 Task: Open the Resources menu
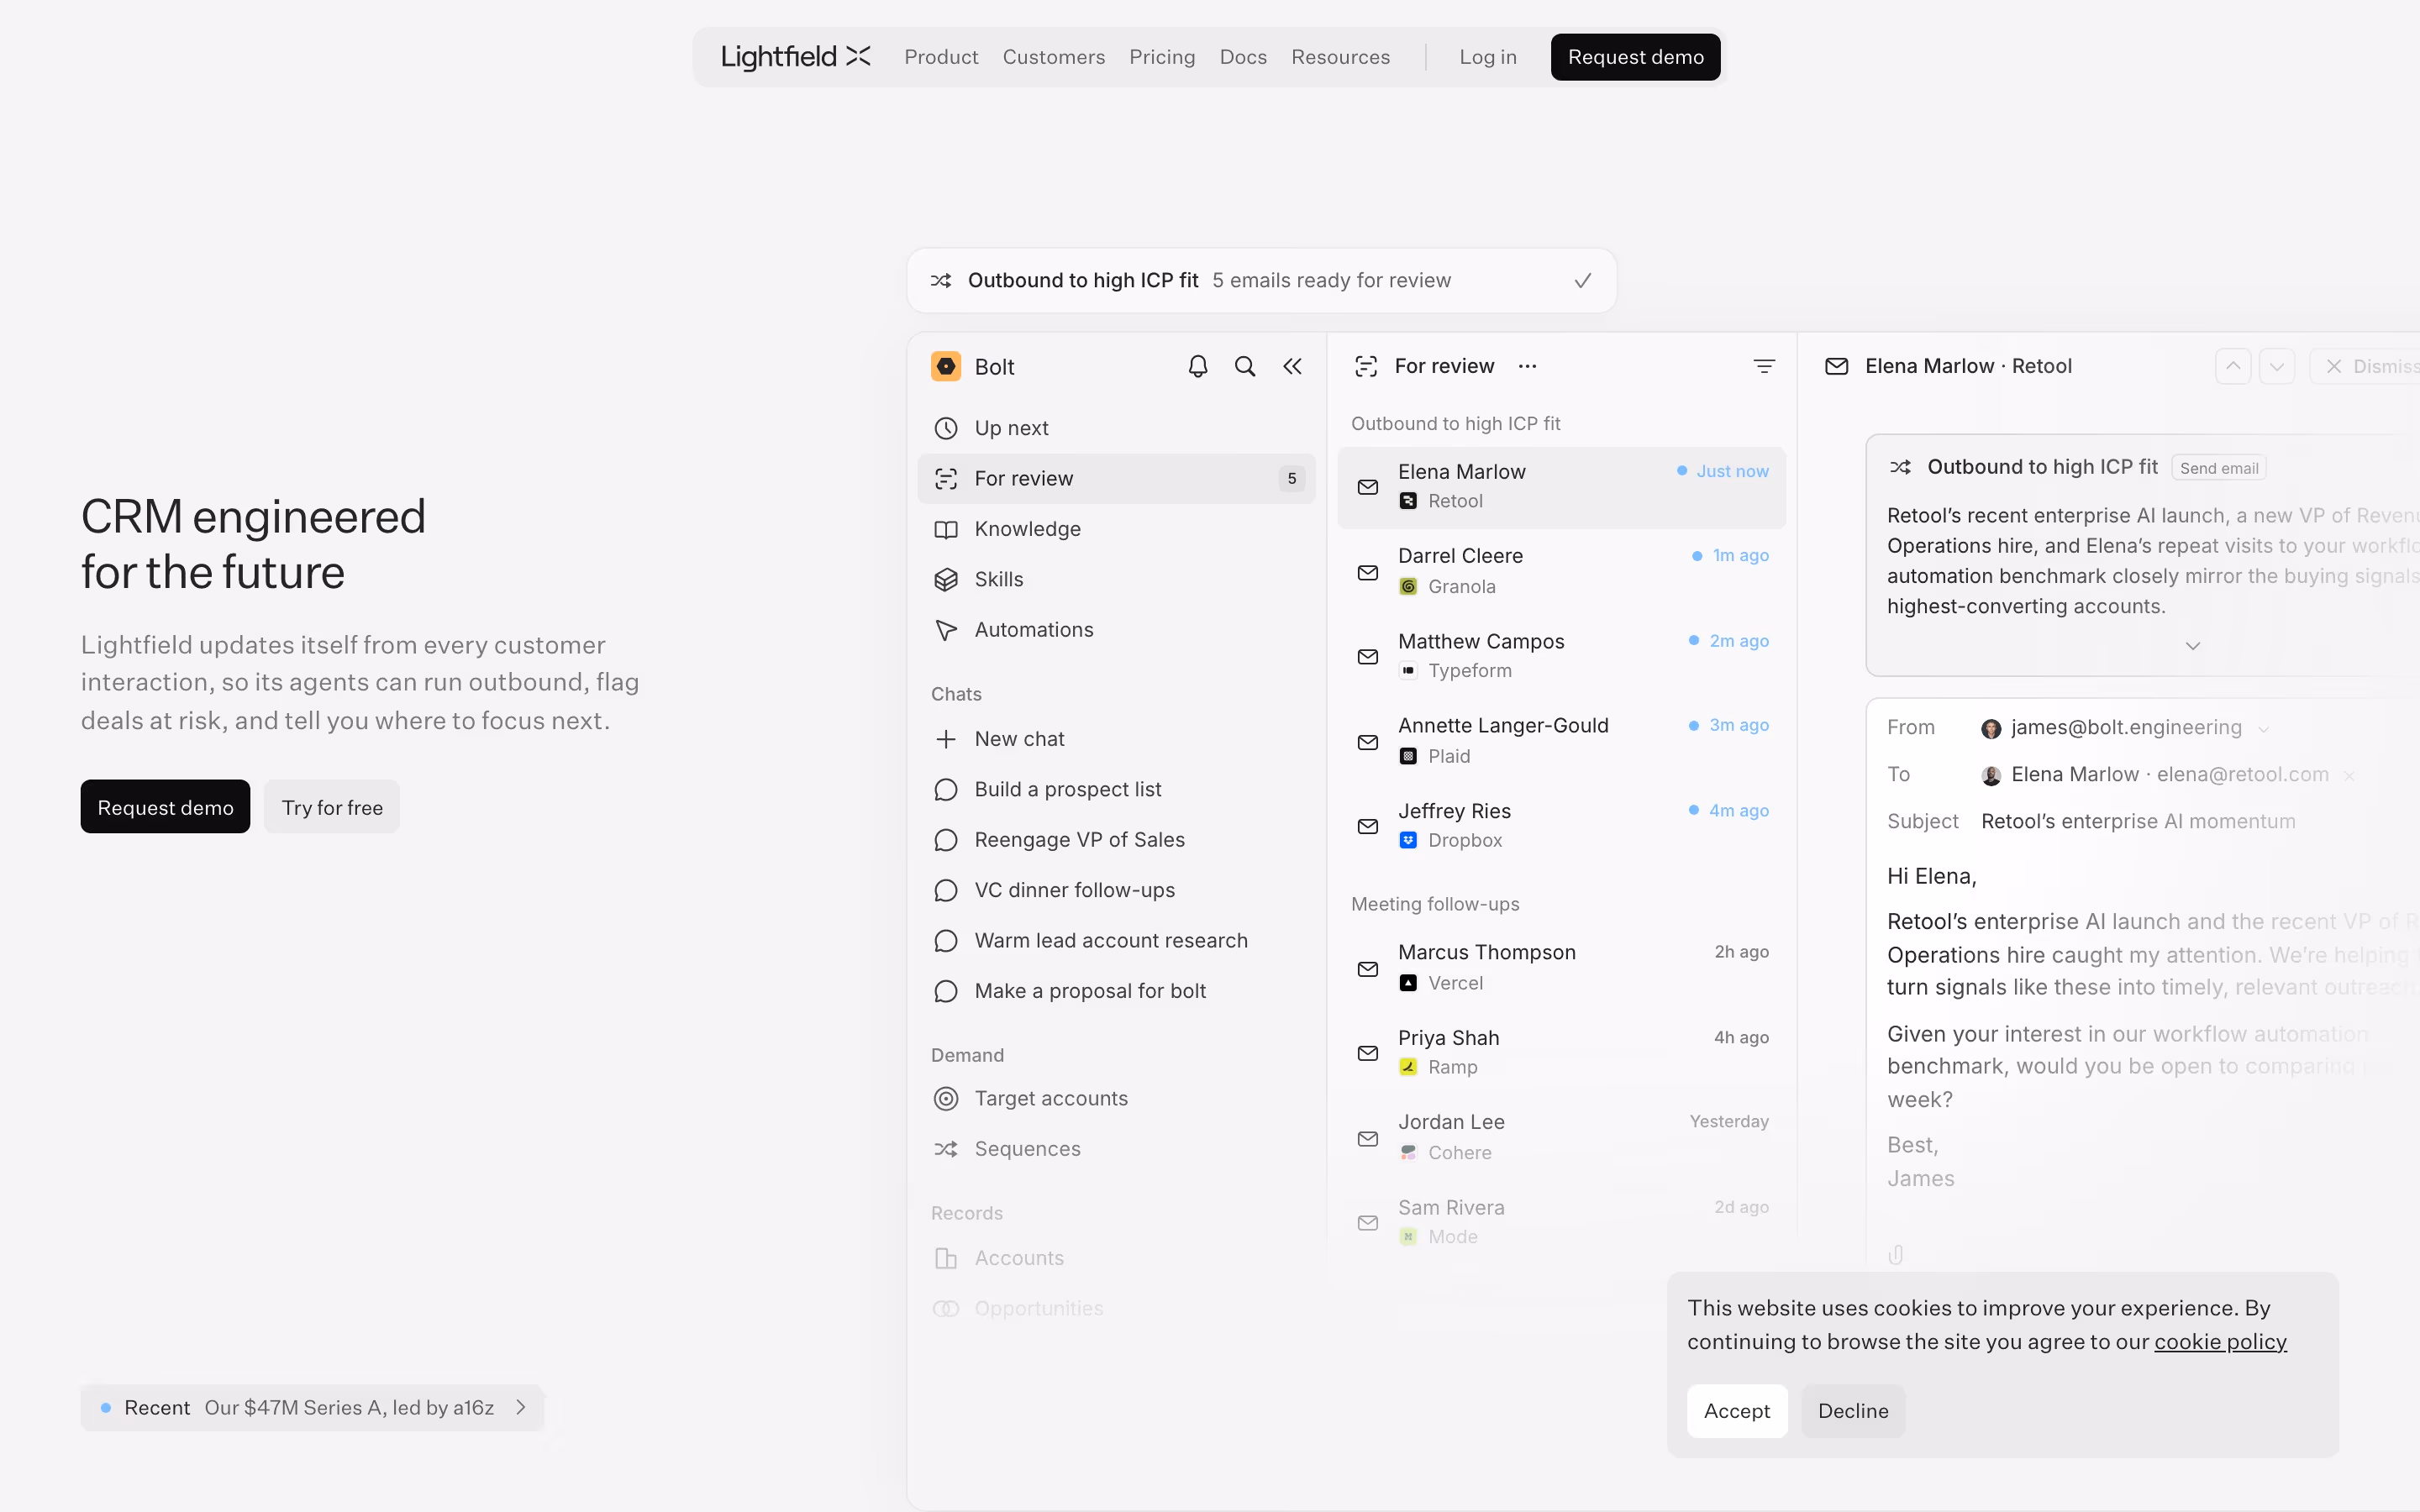tap(1340, 57)
